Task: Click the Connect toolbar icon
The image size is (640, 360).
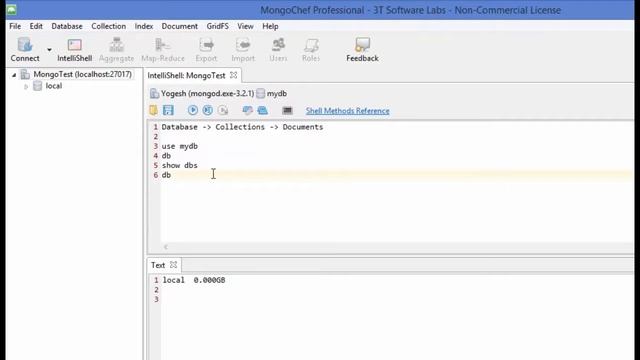Action: [25, 49]
